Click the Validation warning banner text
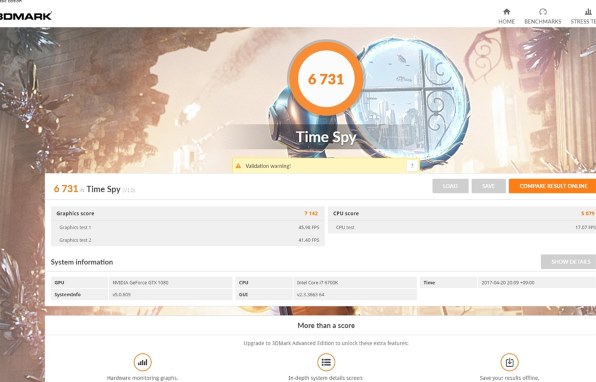Viewport: 596px width, 382px height. 268,166
